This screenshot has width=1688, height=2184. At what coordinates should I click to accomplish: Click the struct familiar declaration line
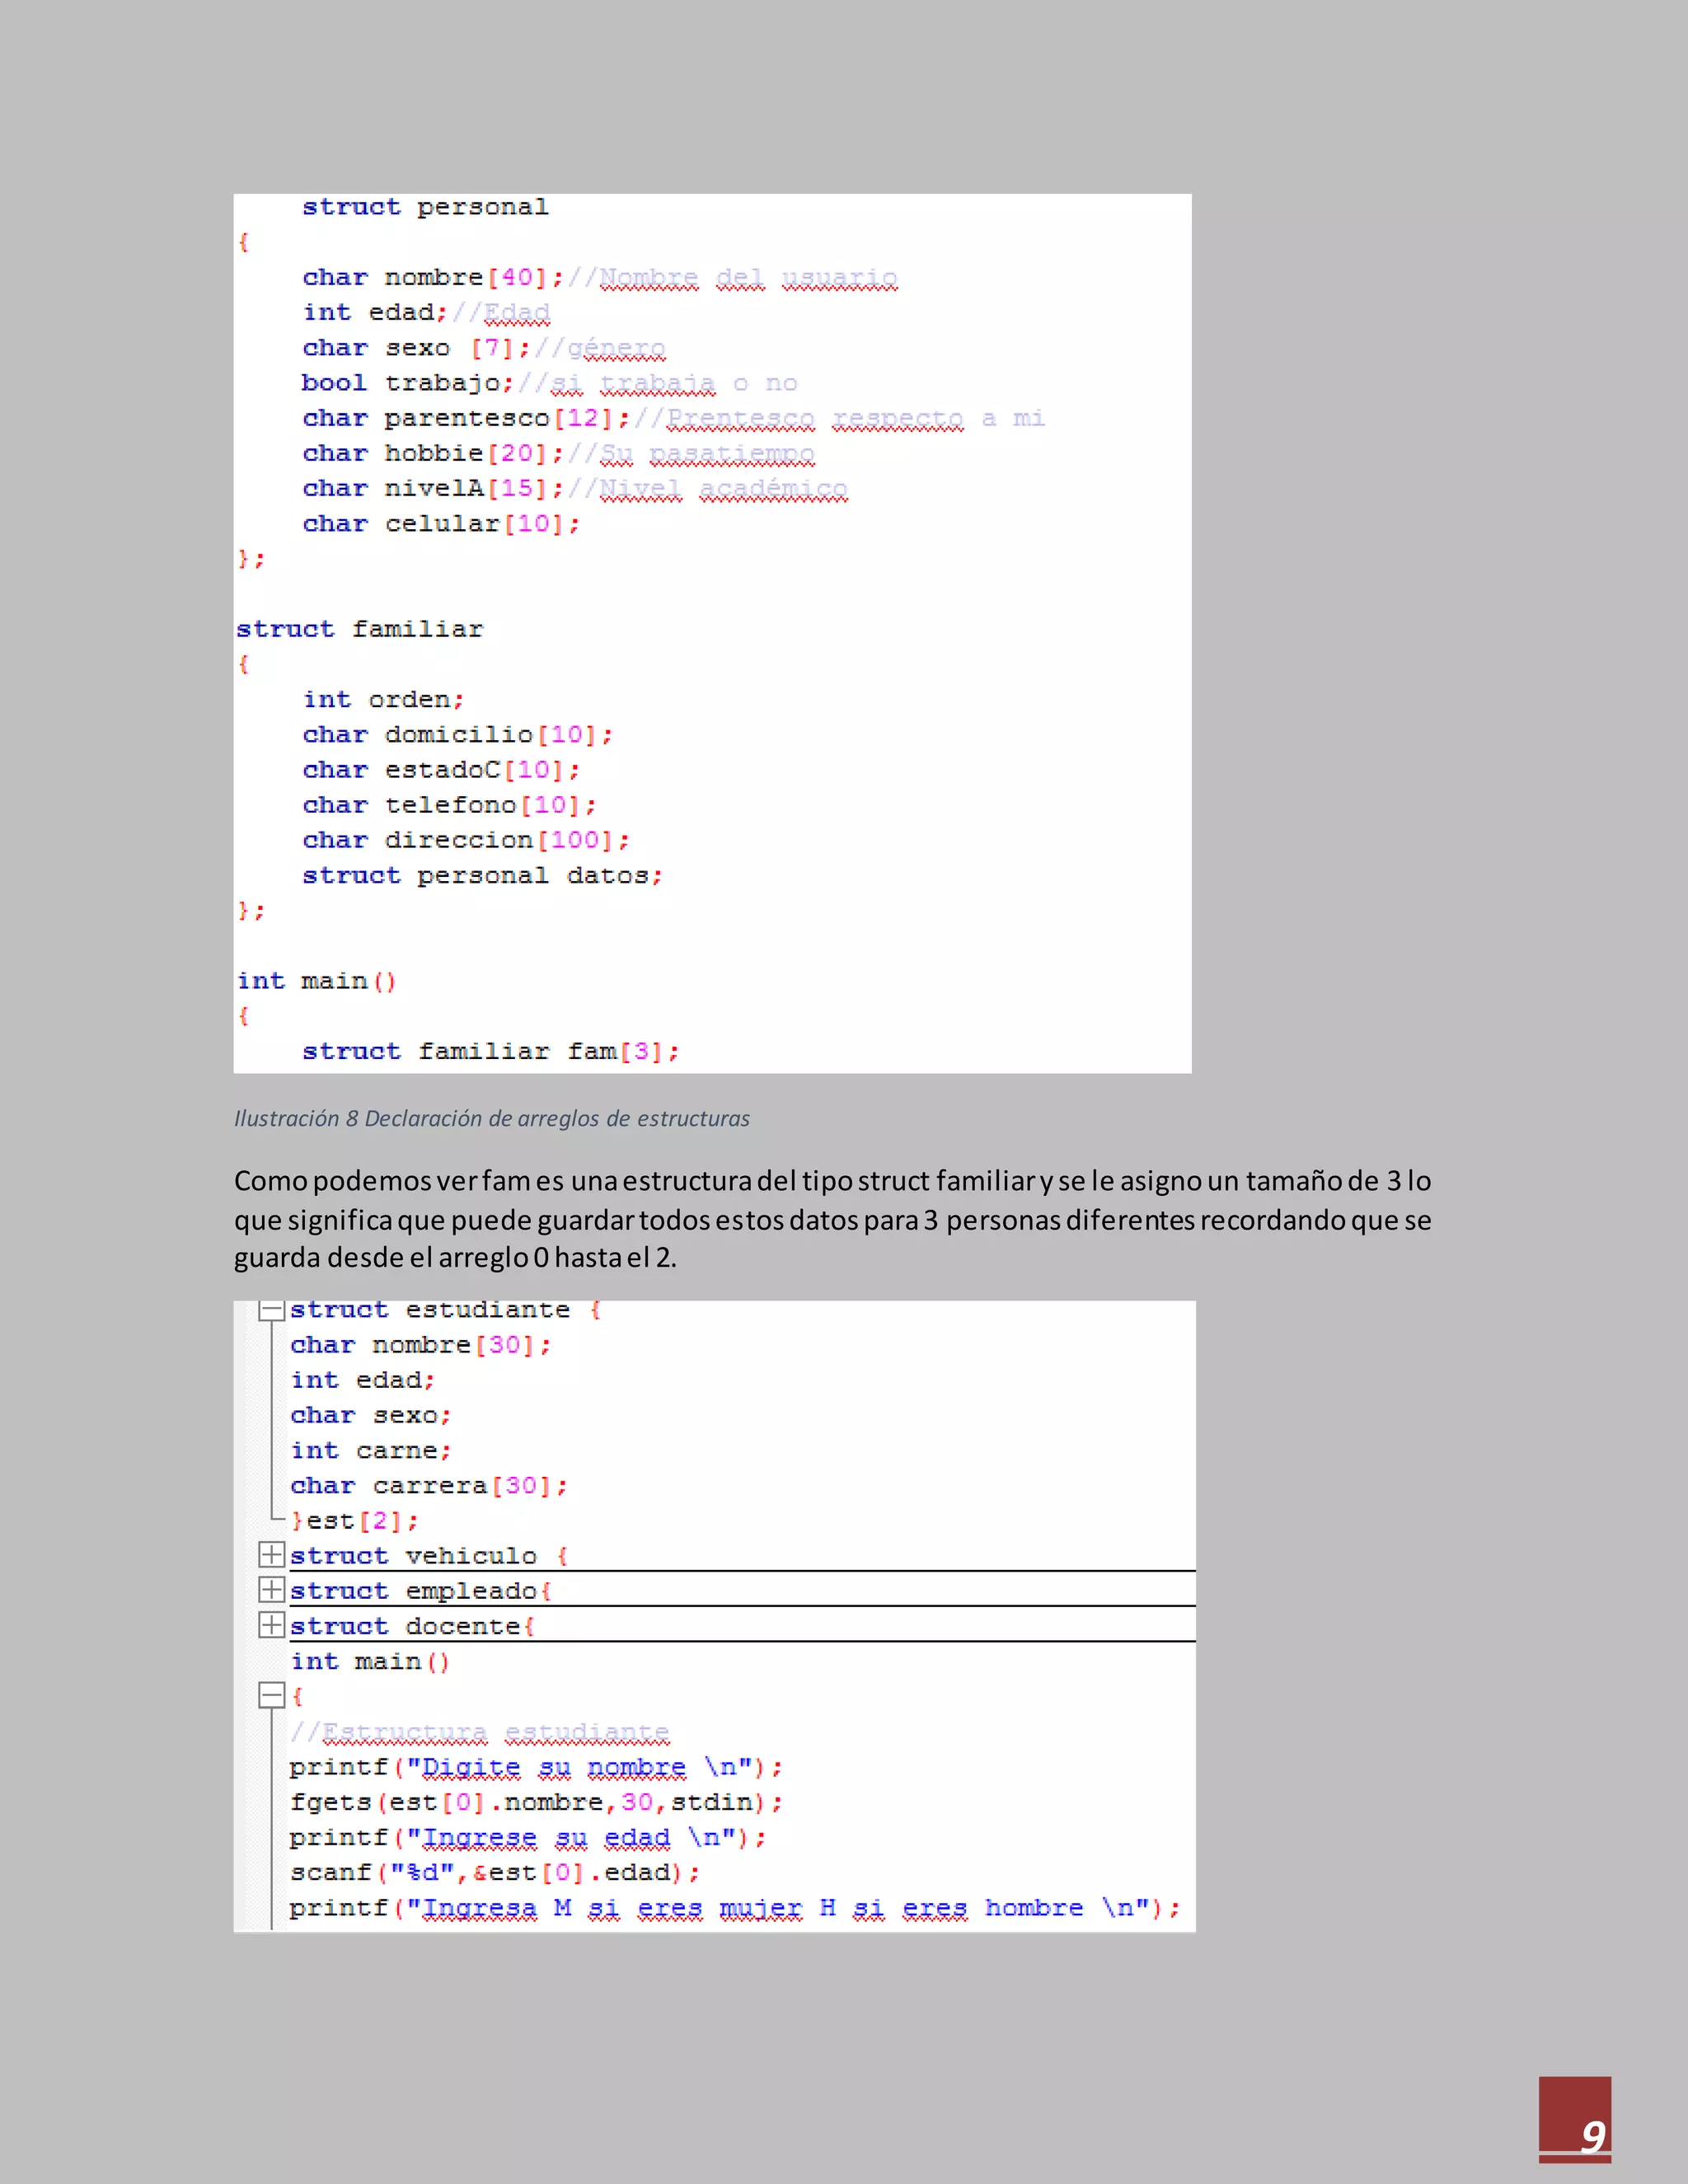tap(359, 629)
